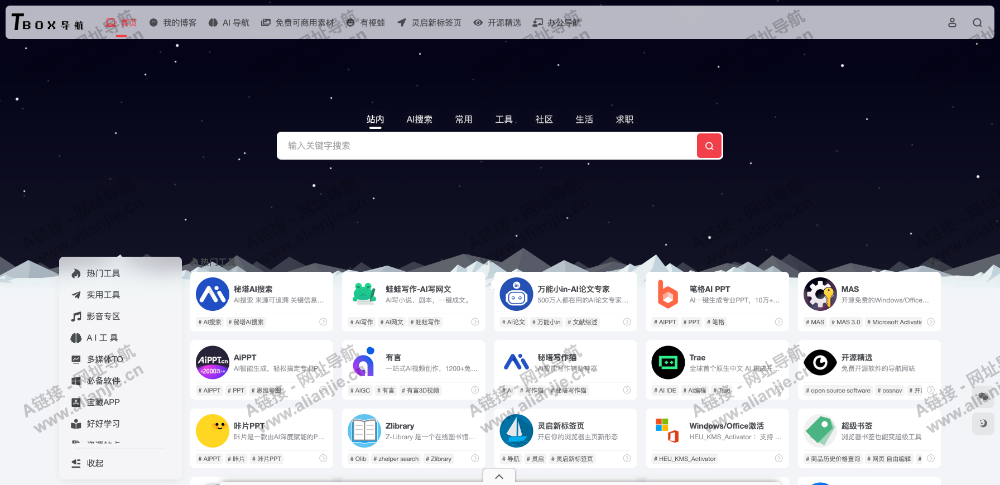Click the magnifier icon in top bar

pyautogui.click(x=977, y=22)
